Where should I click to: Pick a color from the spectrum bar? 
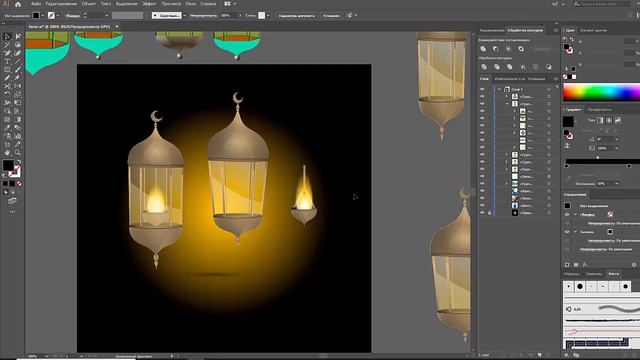click(601, 93)
